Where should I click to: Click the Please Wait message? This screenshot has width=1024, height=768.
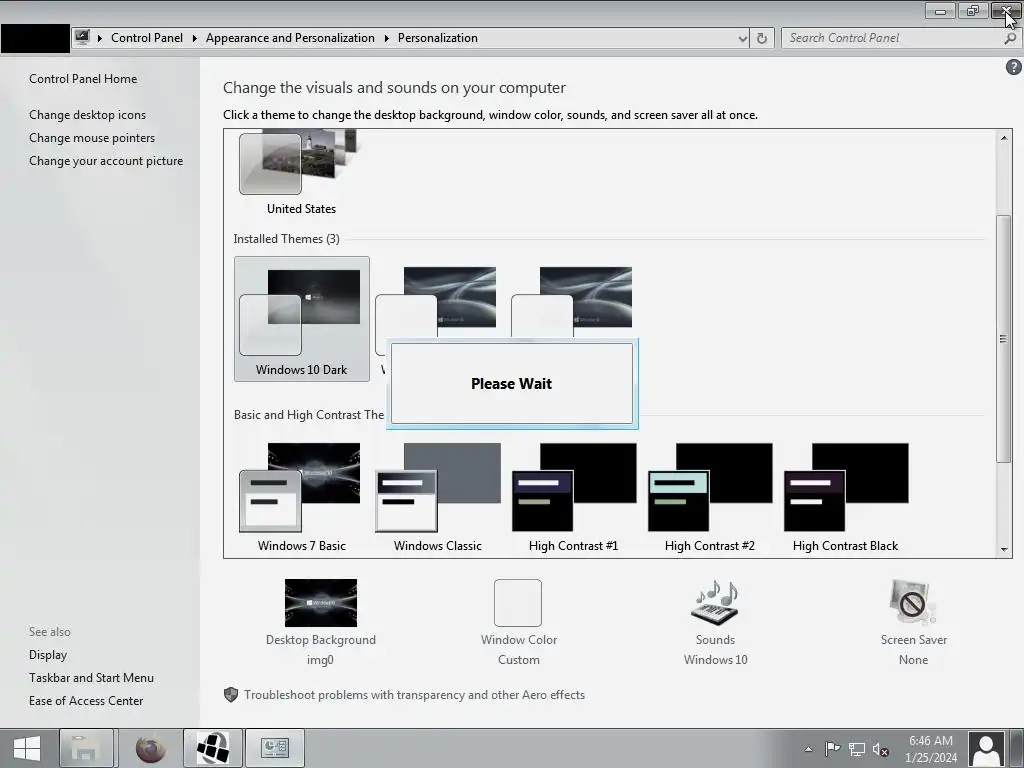coord(511,383)
